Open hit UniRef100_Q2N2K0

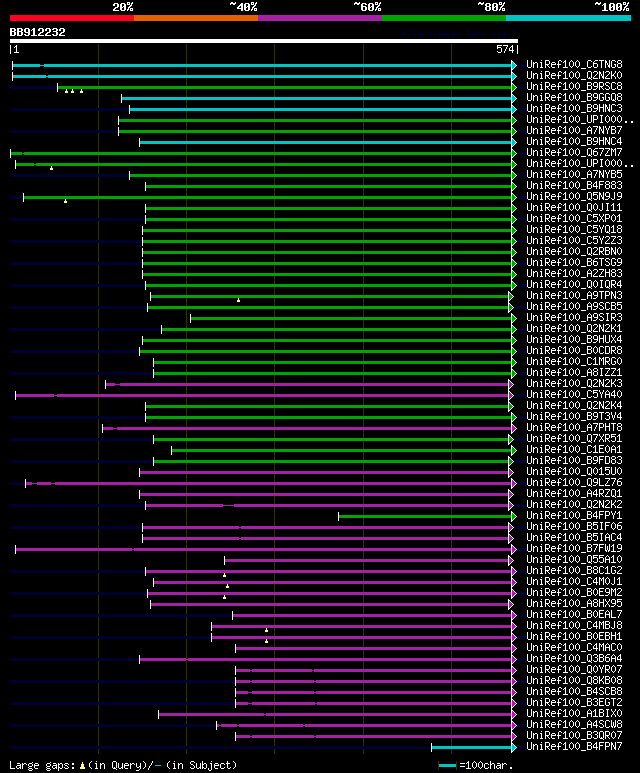pos(574,75)
